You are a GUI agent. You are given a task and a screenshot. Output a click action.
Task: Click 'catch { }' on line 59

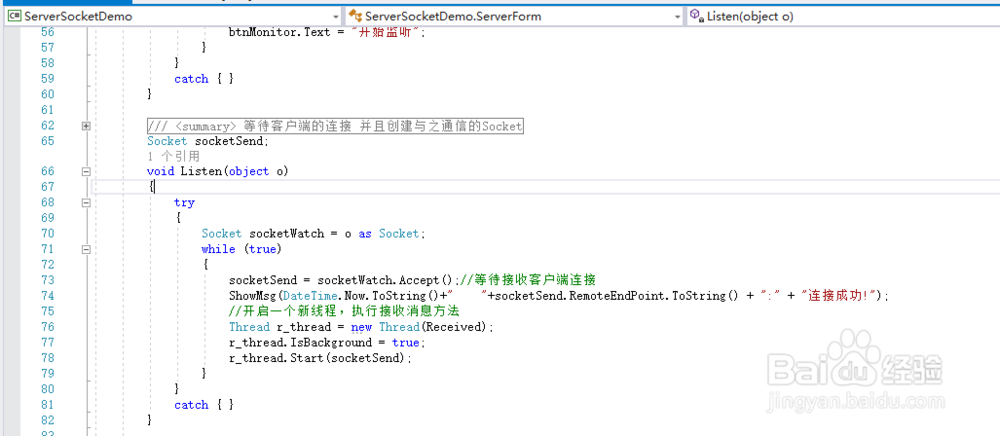coord(204,79)
